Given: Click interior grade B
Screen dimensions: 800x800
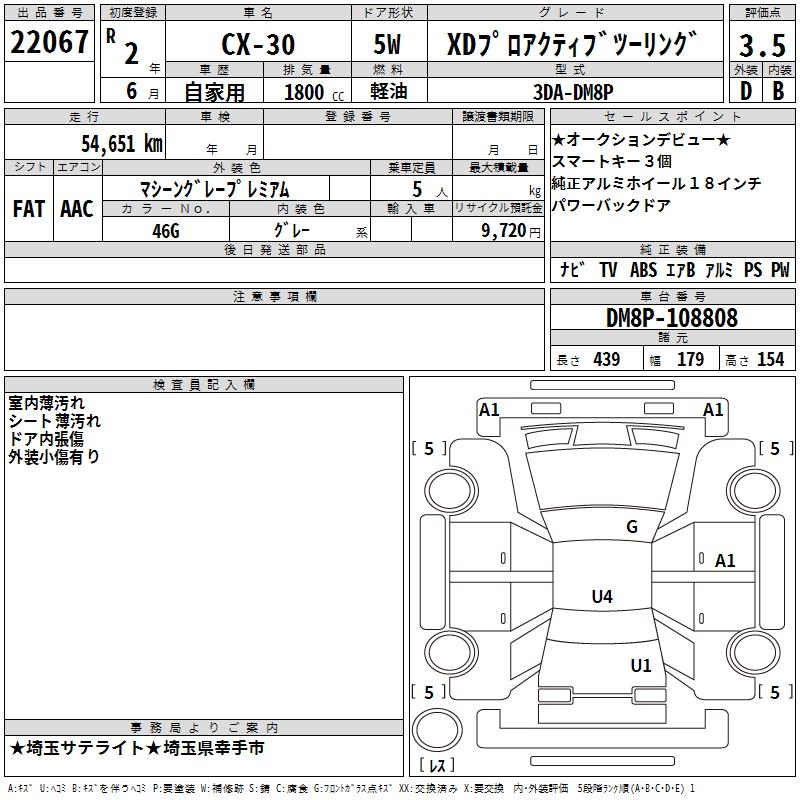Looking at the screenshot, I should 778,91.
